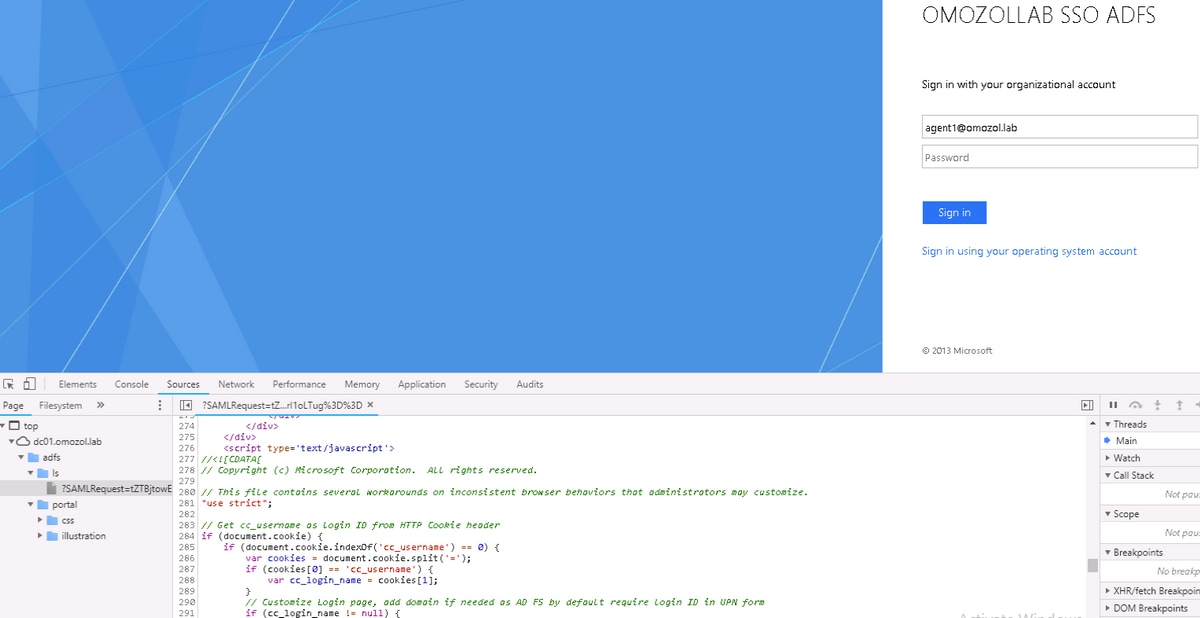
Task: Open the Console tab
Action: point(132,384)
